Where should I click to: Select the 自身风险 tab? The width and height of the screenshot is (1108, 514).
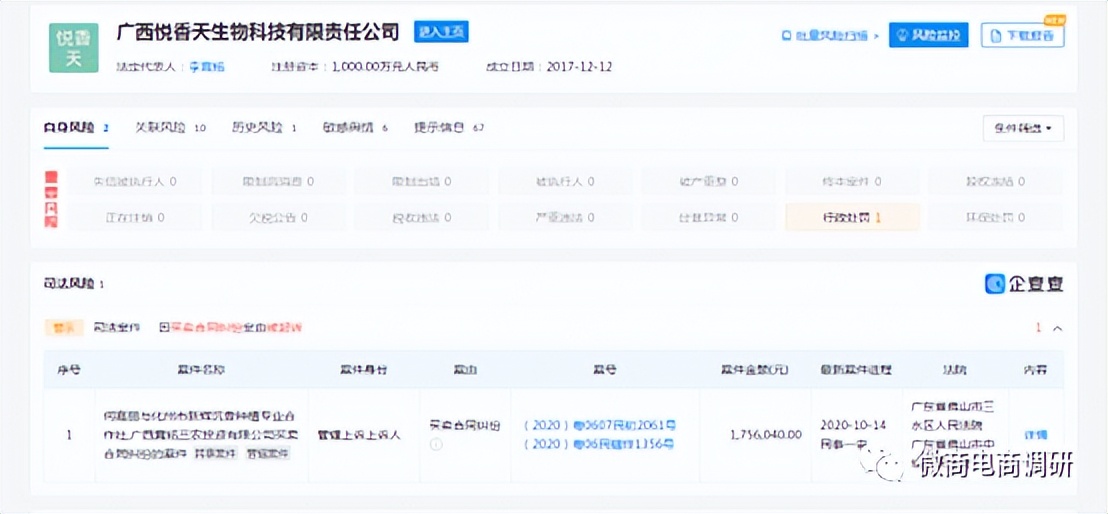76,128
